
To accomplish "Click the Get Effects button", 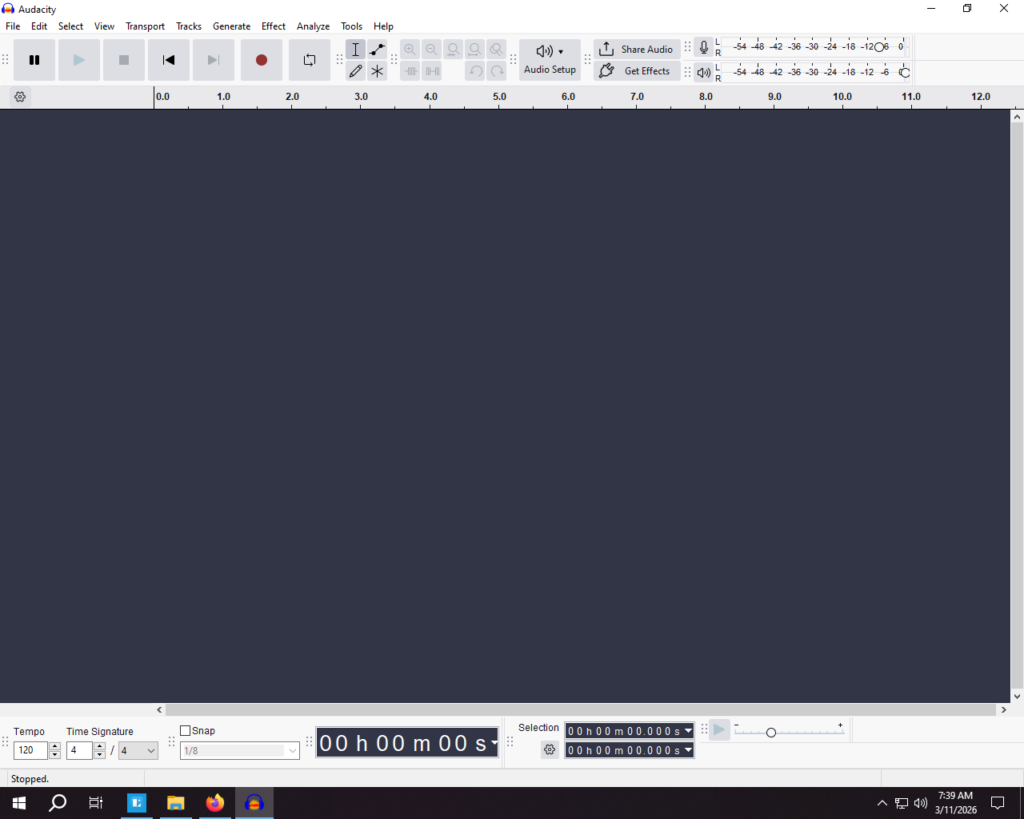I will 637,71.
